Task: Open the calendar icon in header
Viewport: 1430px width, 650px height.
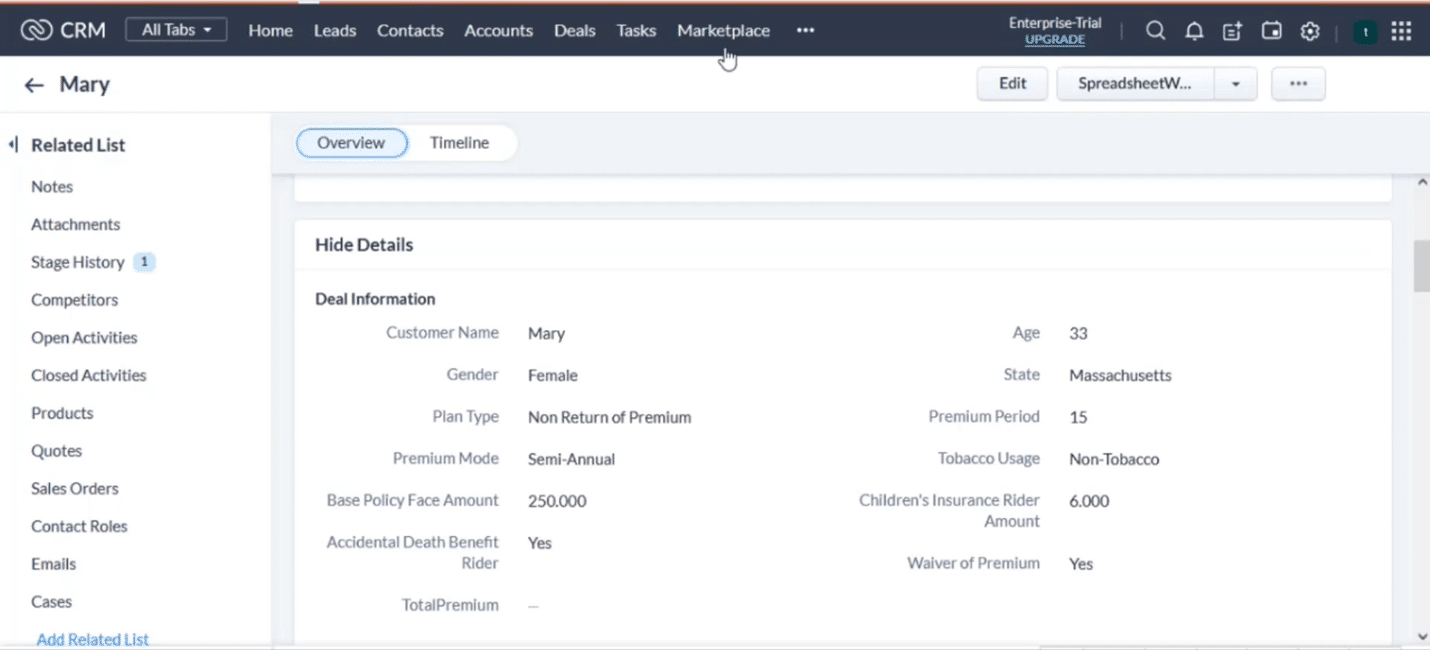Action: point(1271,31)
